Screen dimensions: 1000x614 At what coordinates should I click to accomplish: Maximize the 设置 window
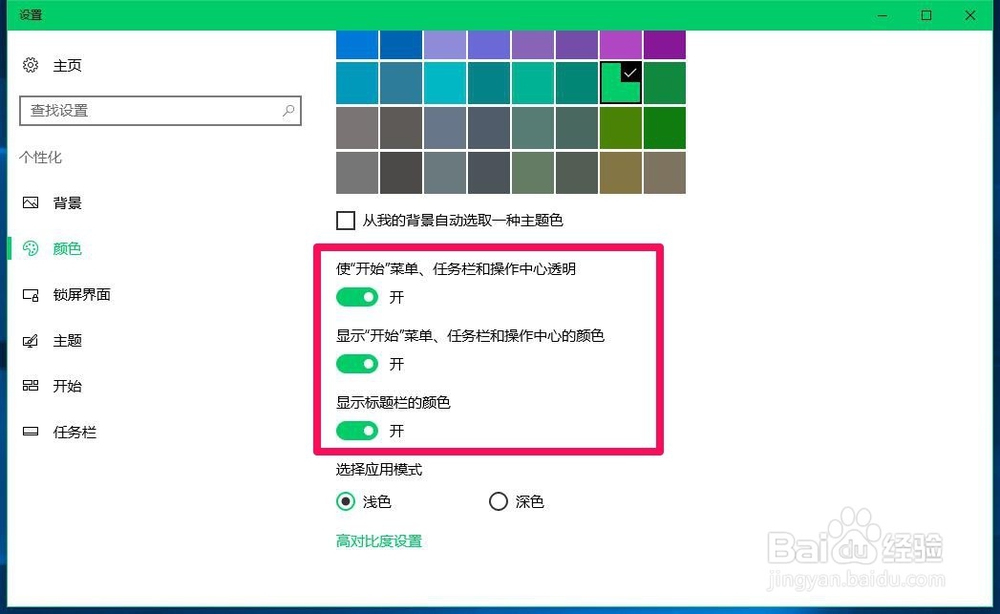point(927,15)
